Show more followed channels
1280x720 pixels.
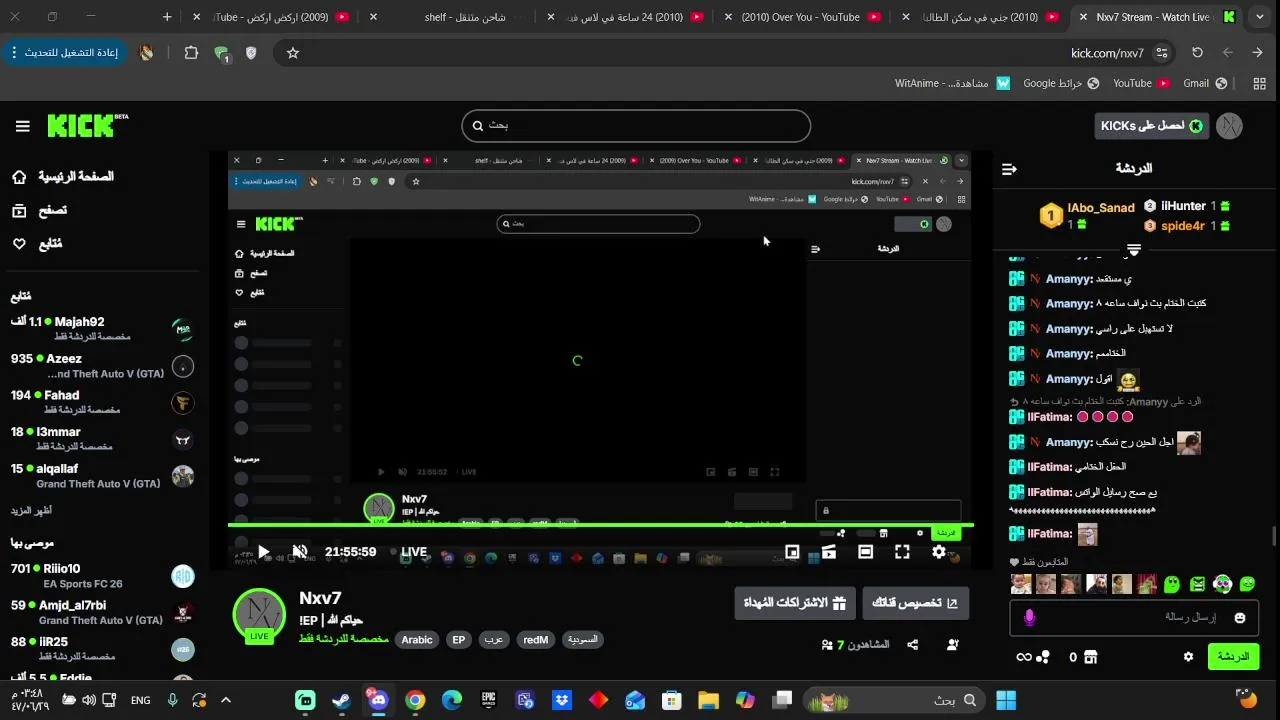pos(31,510)
